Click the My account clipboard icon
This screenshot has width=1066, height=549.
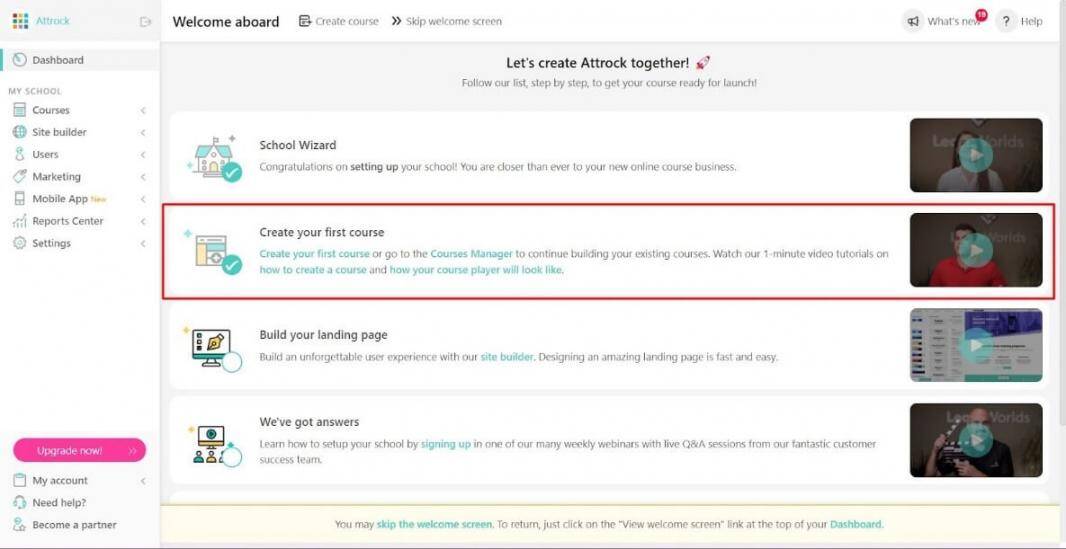(x=20, y=480)
